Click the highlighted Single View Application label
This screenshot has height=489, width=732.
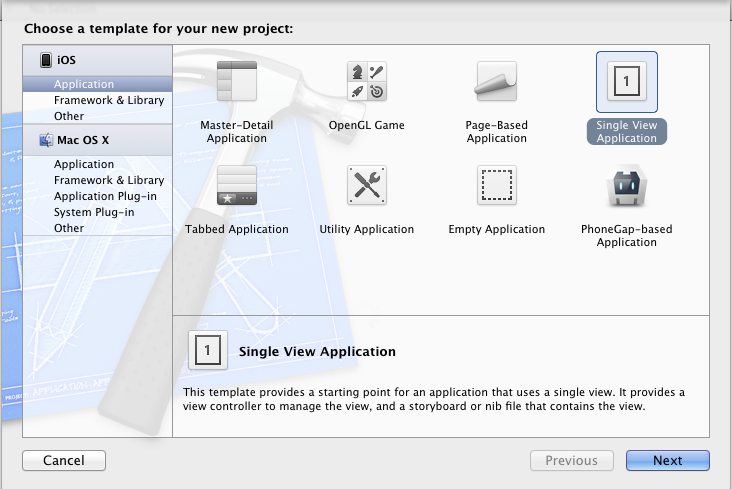[x=626, y=132]
